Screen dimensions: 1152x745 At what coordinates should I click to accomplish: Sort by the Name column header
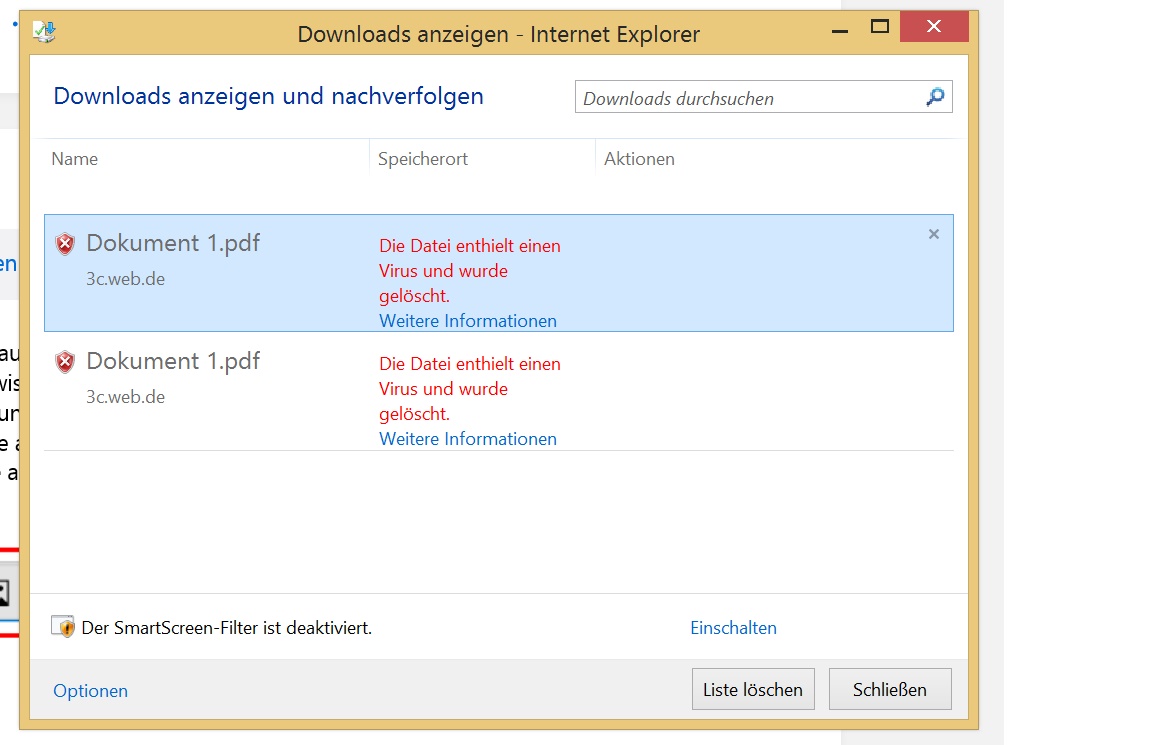coord(74,159)
